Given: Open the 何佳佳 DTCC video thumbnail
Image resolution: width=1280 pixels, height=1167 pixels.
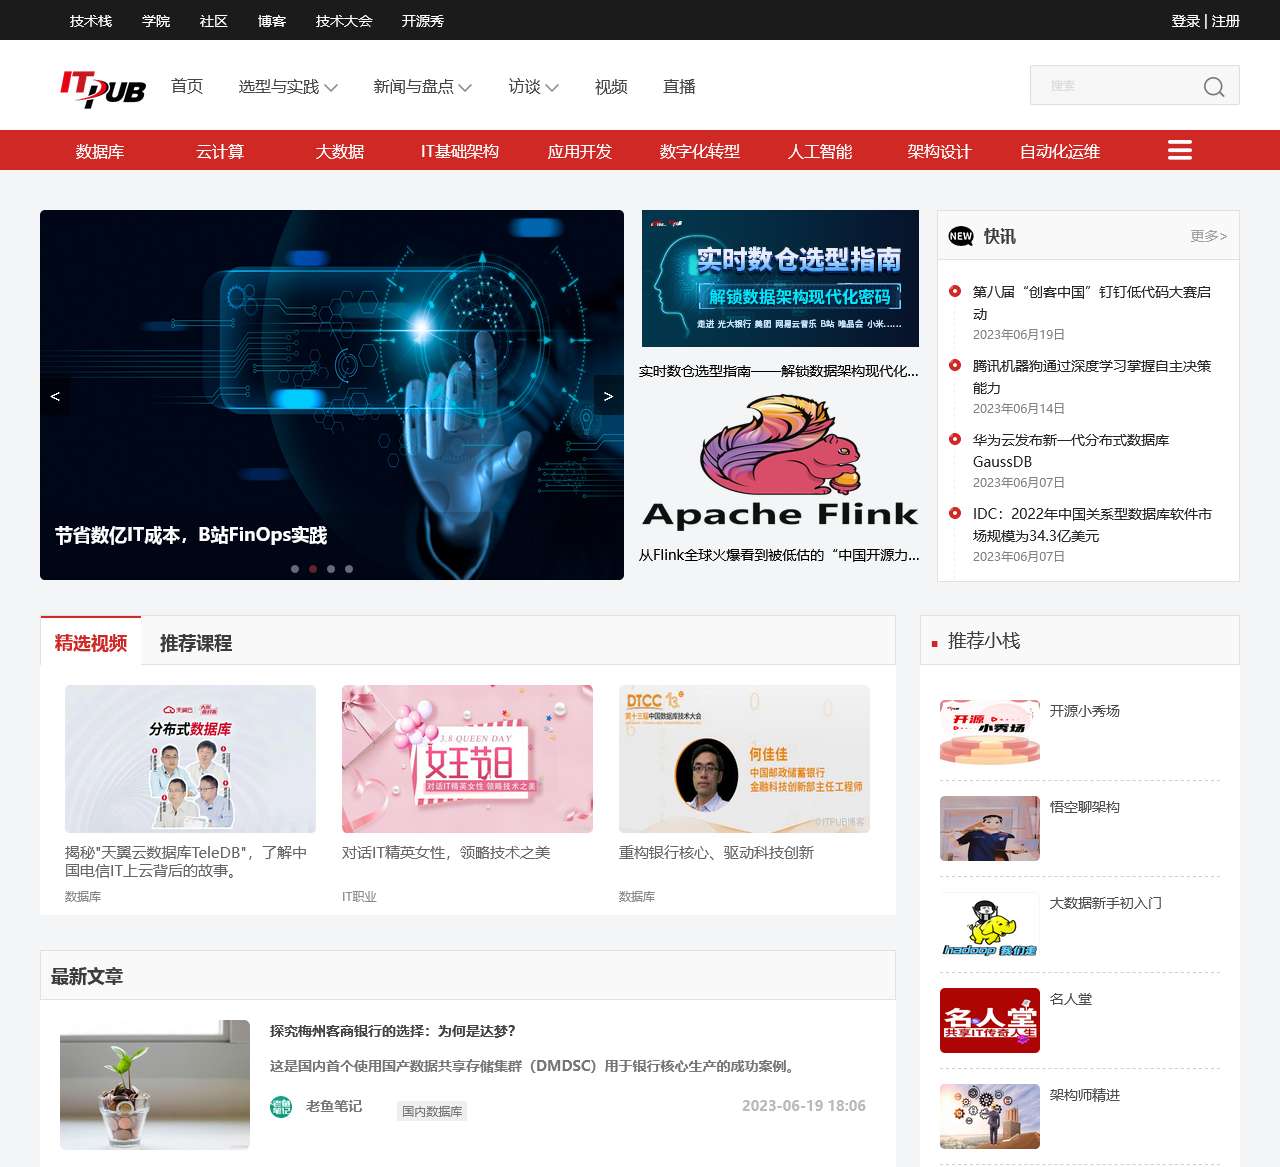Looking at the screenshot, I should pos(744,759).
